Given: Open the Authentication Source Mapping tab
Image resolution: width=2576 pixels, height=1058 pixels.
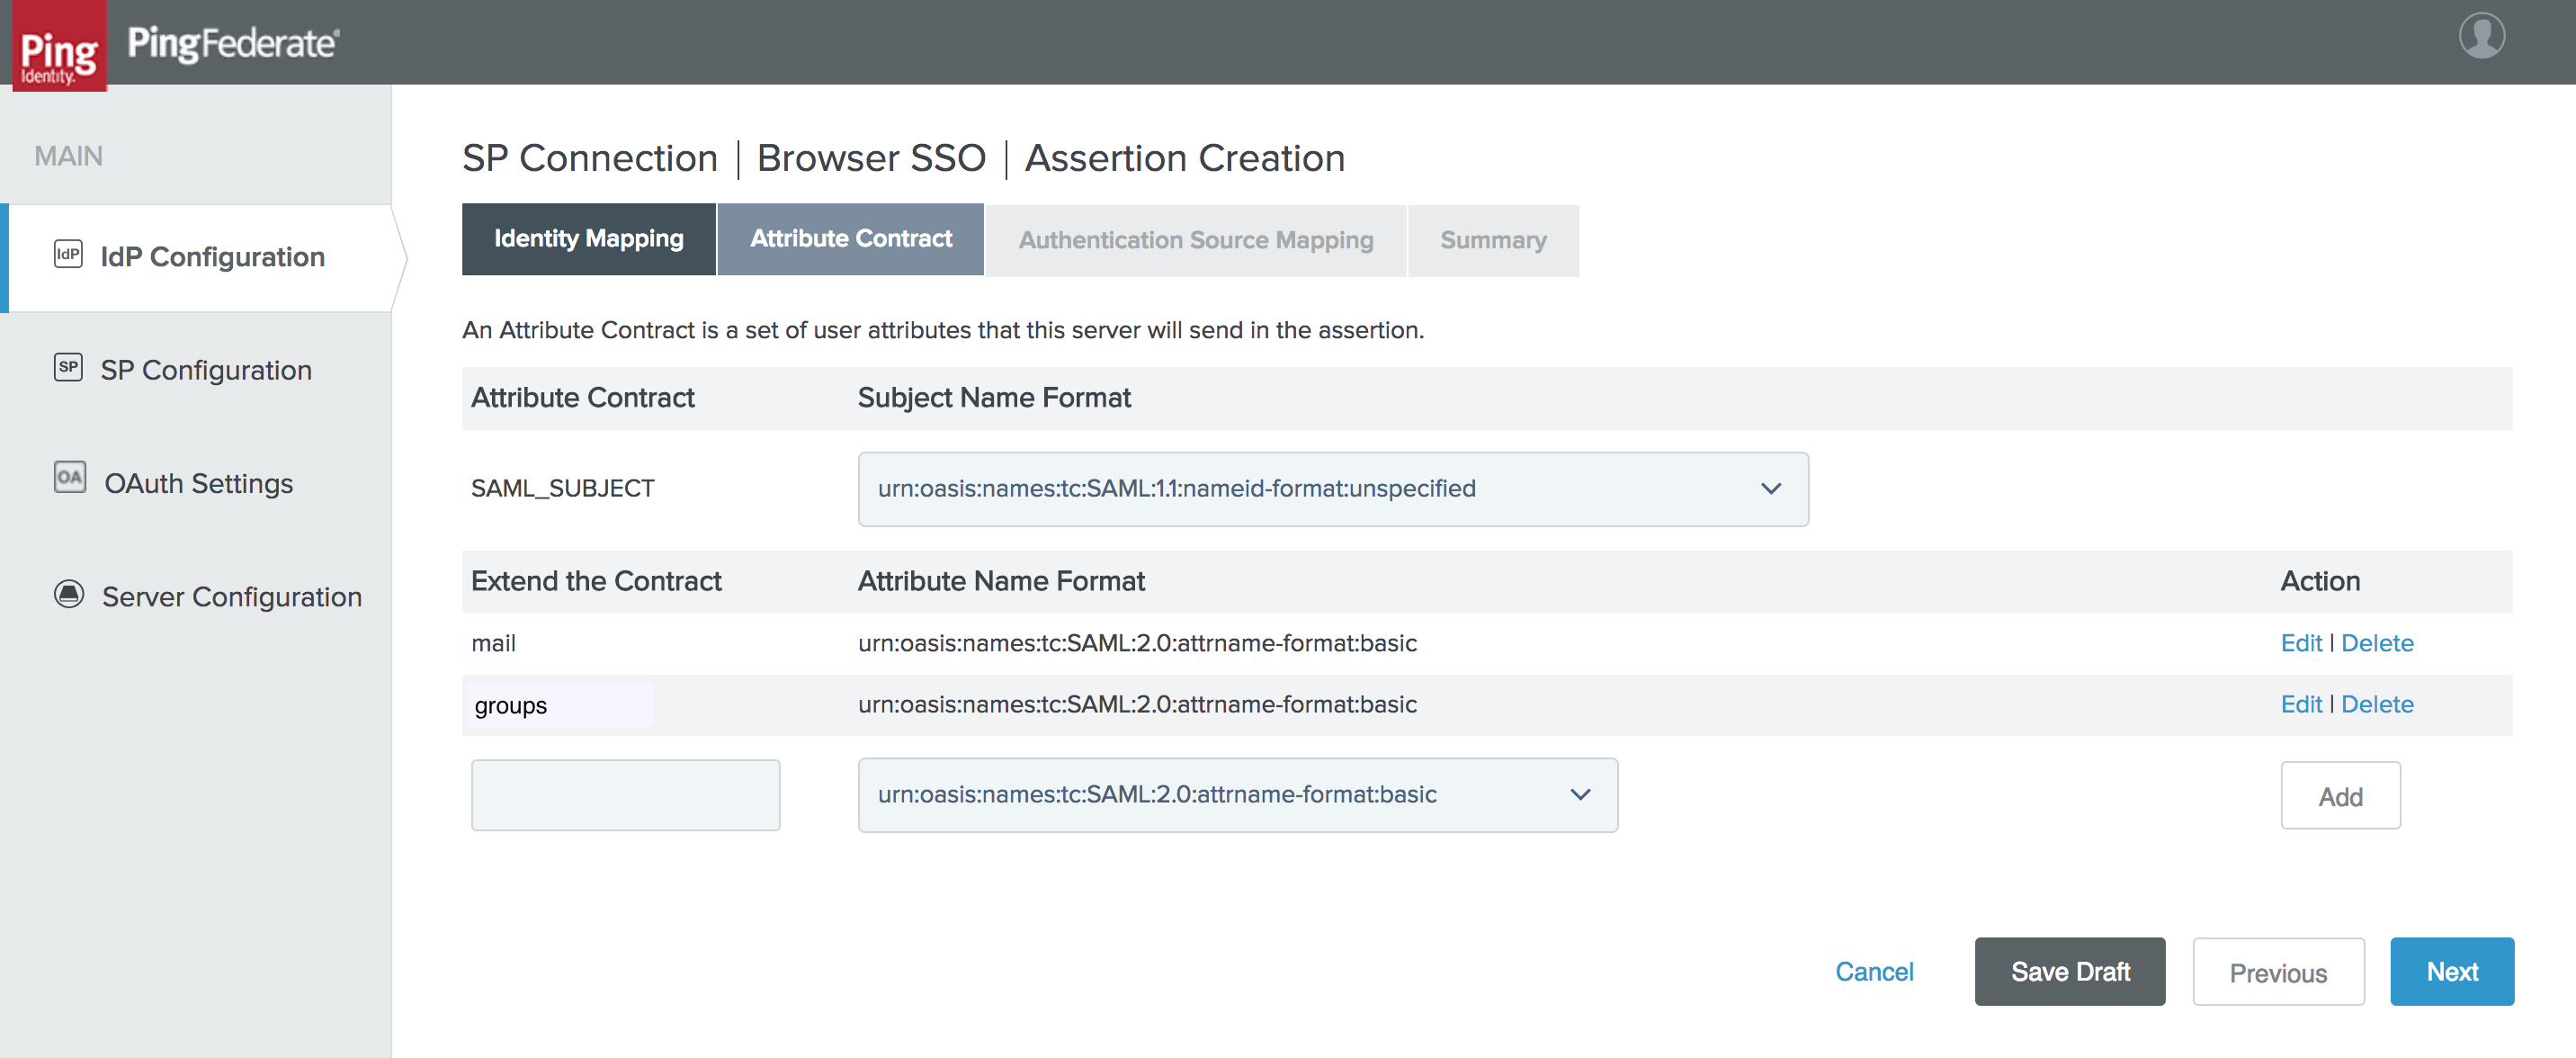Looking at the screenshot, I should point(1195,241).
